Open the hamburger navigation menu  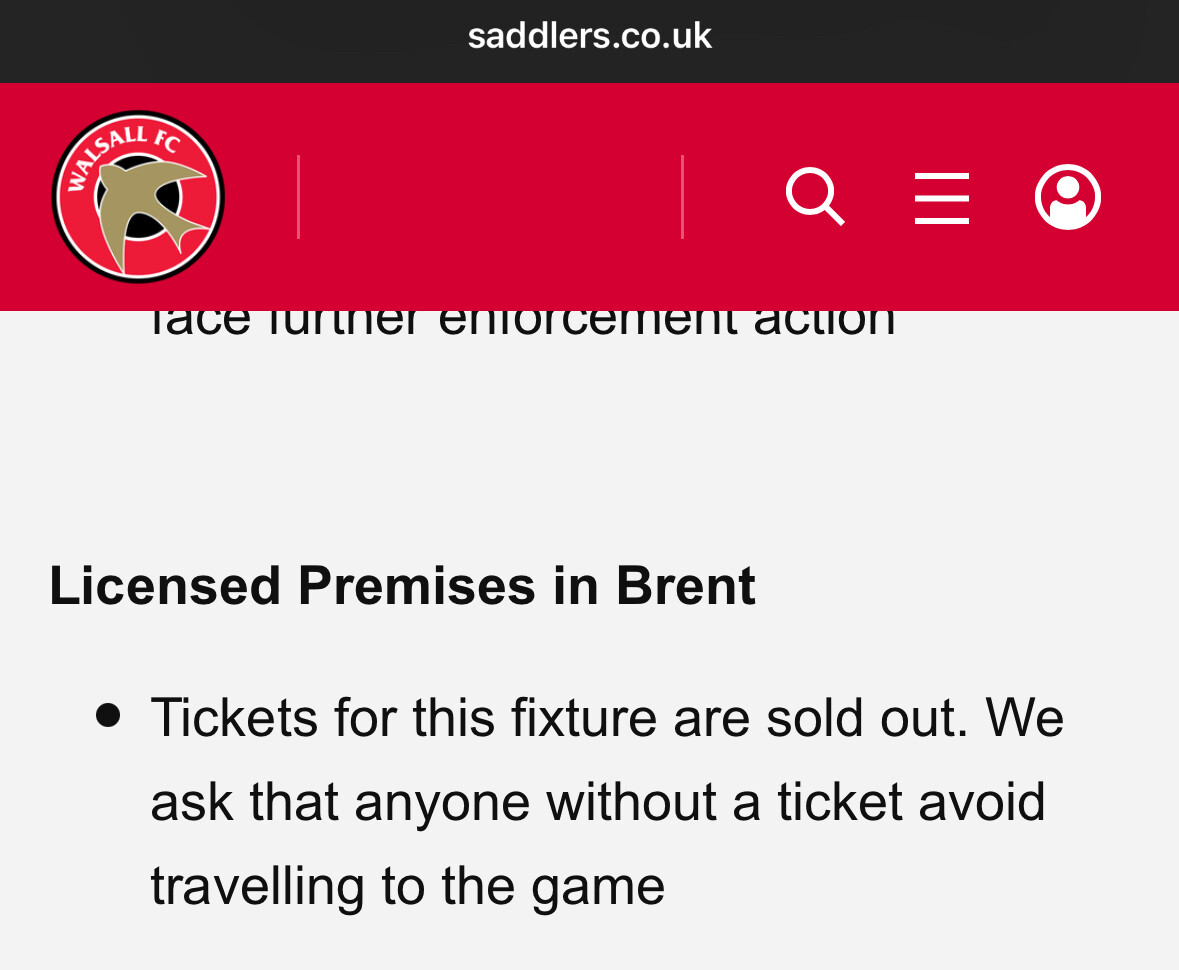[941, 198]
